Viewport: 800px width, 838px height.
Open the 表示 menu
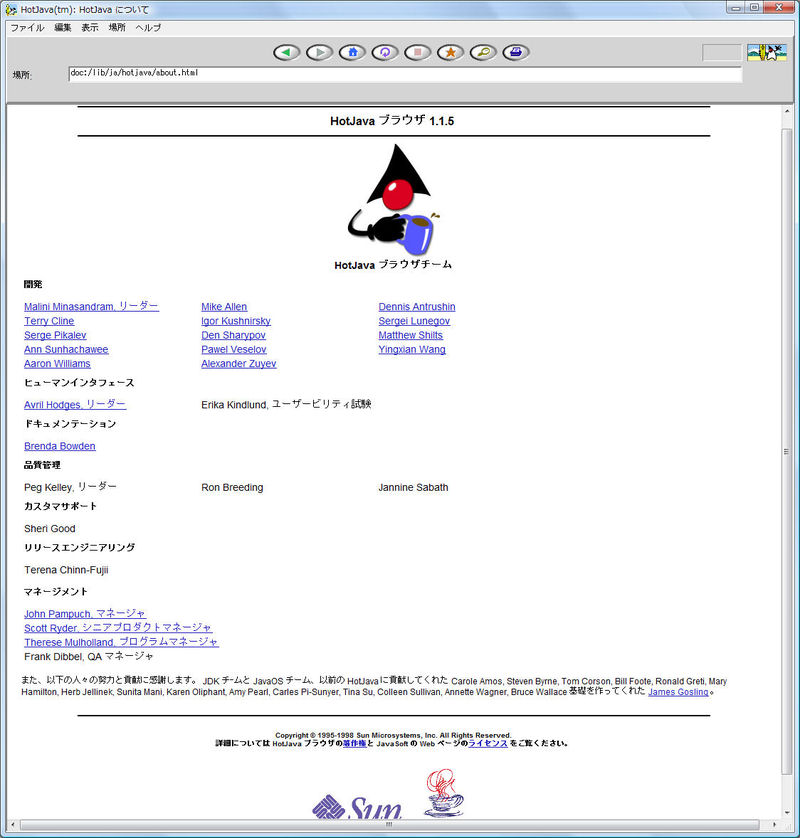click(x=90, y=28)
